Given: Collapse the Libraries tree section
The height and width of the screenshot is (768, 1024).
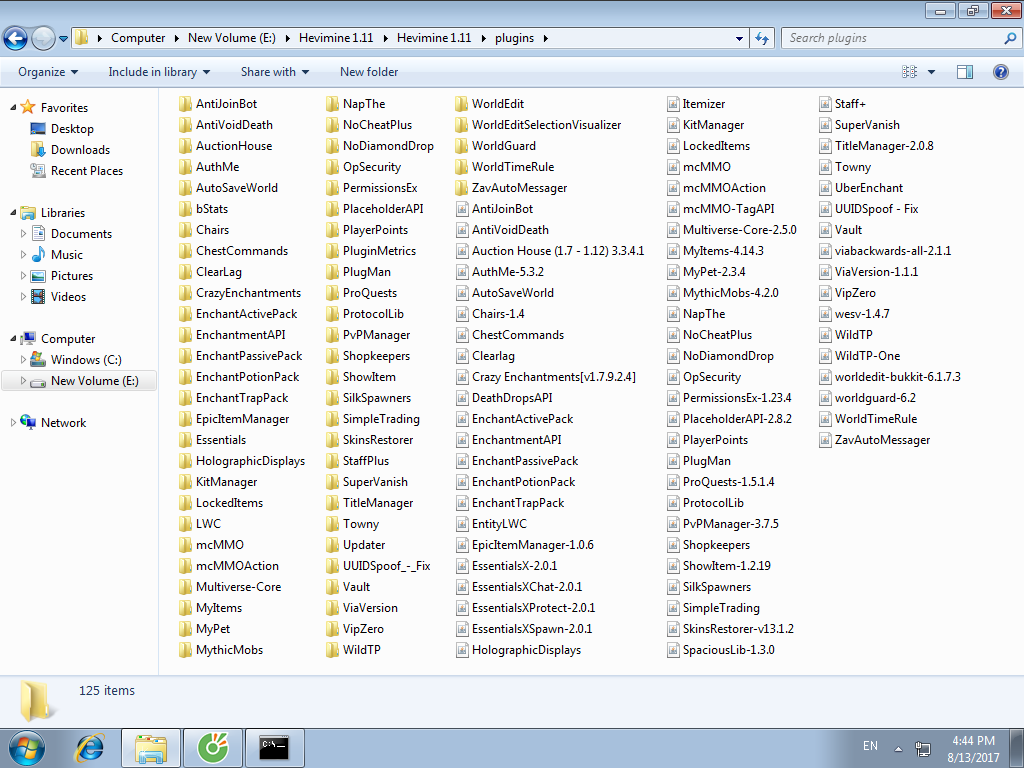Looking at the screenshot, I should 13,213.
